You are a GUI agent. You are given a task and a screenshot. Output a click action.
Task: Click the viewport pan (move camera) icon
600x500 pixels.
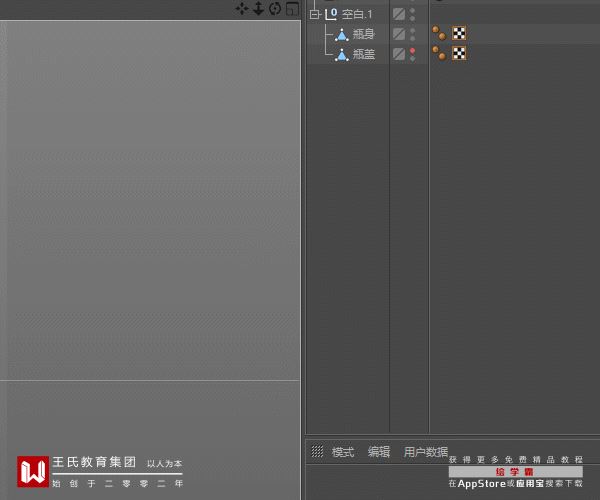(242, 8)
